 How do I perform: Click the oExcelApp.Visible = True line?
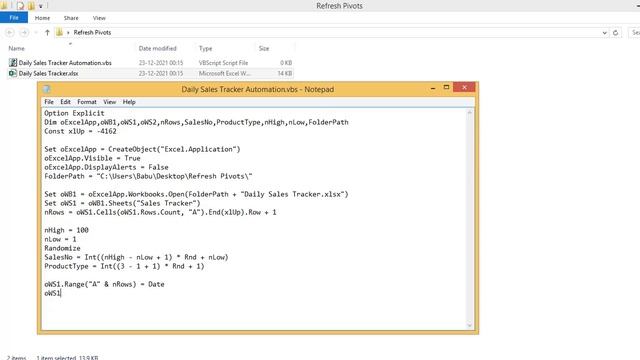[92, 158]
